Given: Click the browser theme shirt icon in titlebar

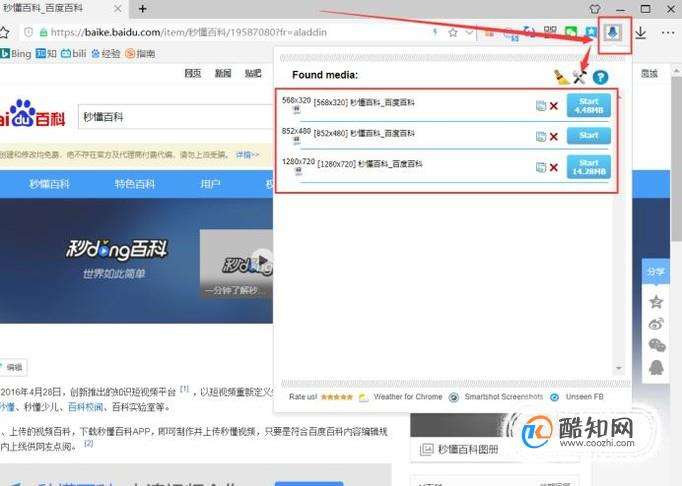Looking at the screenshot, I should pos(595,9).
